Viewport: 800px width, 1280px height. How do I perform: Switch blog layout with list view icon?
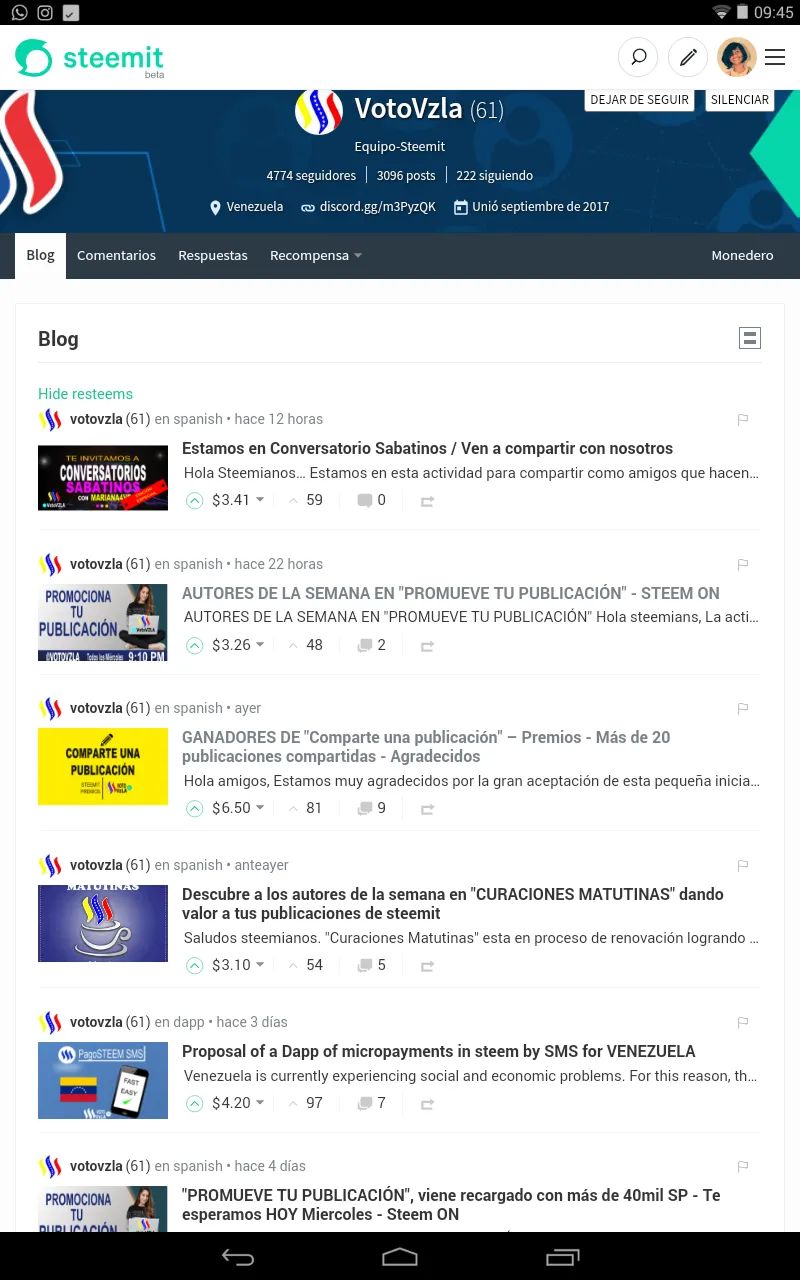click(750, 338)
